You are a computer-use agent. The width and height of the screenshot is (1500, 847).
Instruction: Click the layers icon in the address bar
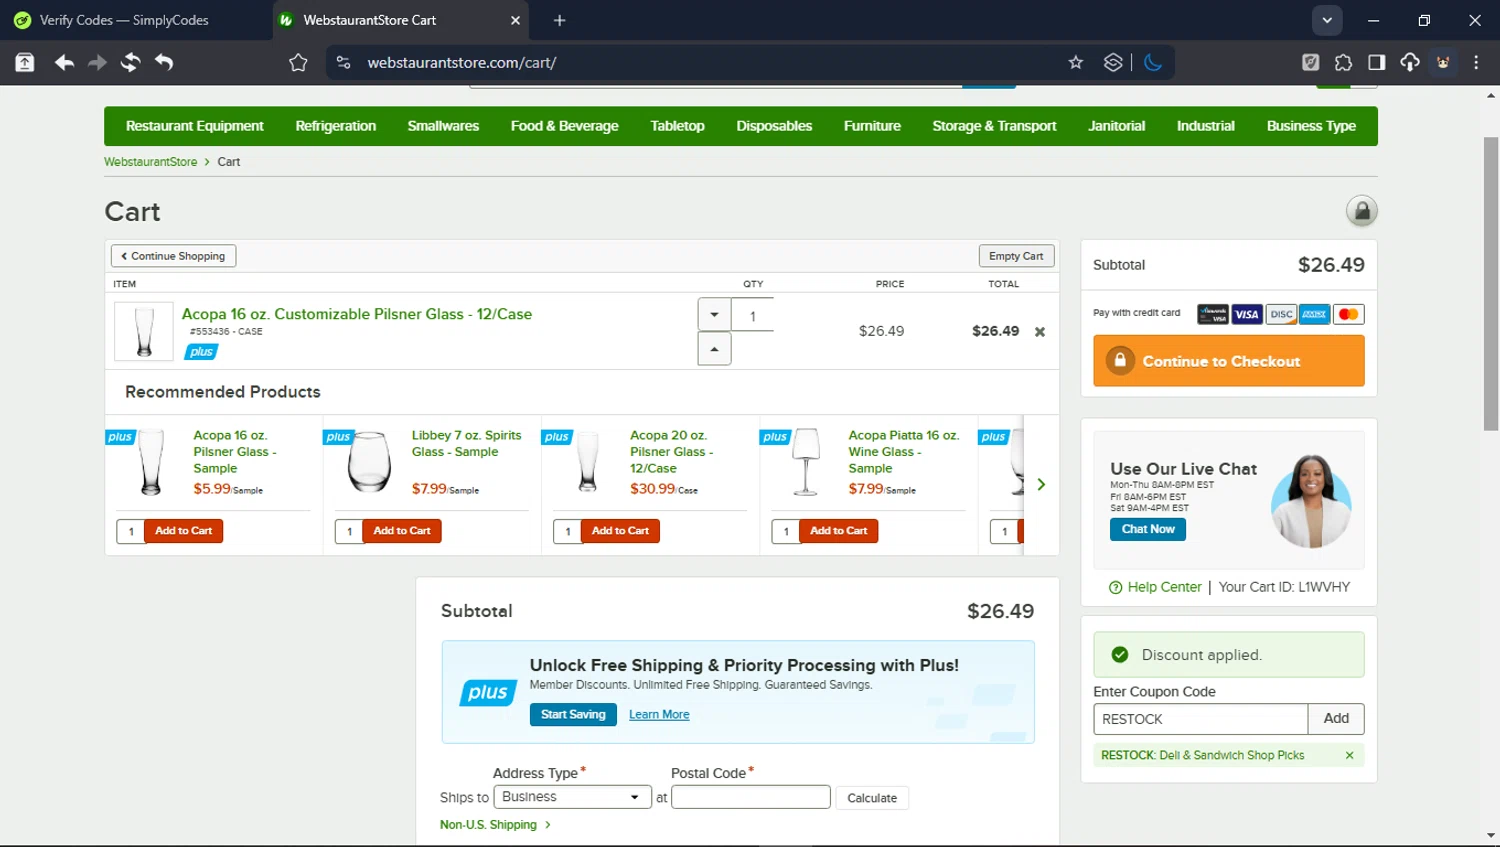click(x=1113, y=62)
